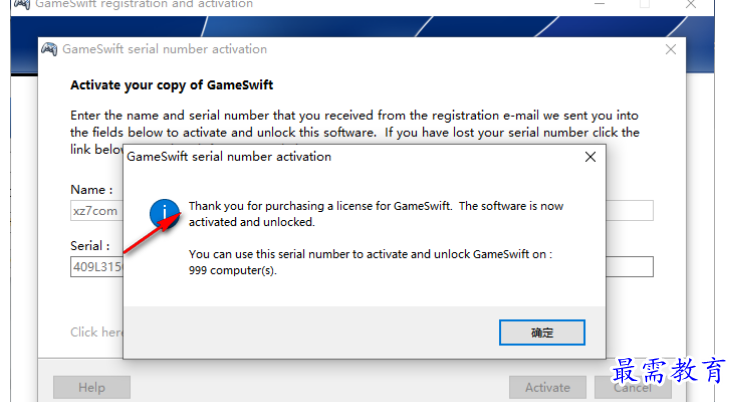The height and width of the screenshot is (402, 734).
Task: Close the activation success message box
Action: (590, 157)
